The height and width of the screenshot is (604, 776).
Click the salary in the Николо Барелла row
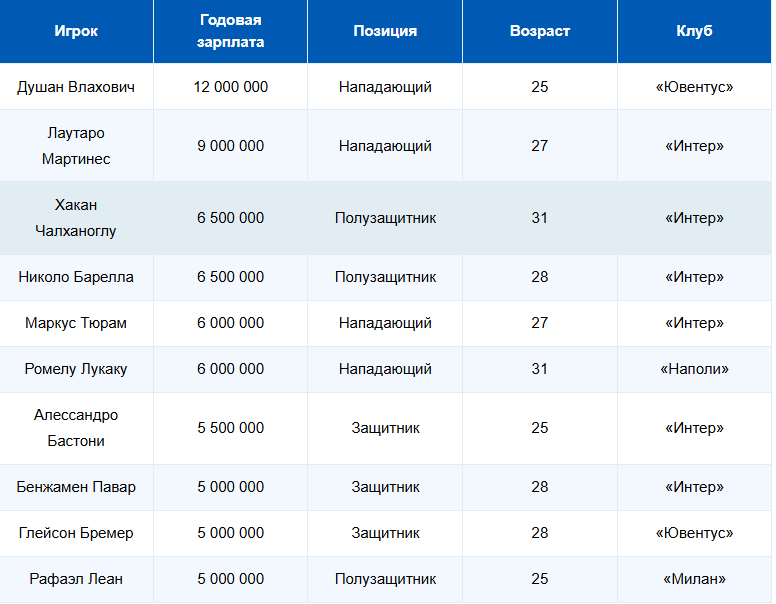pos(231,277)
